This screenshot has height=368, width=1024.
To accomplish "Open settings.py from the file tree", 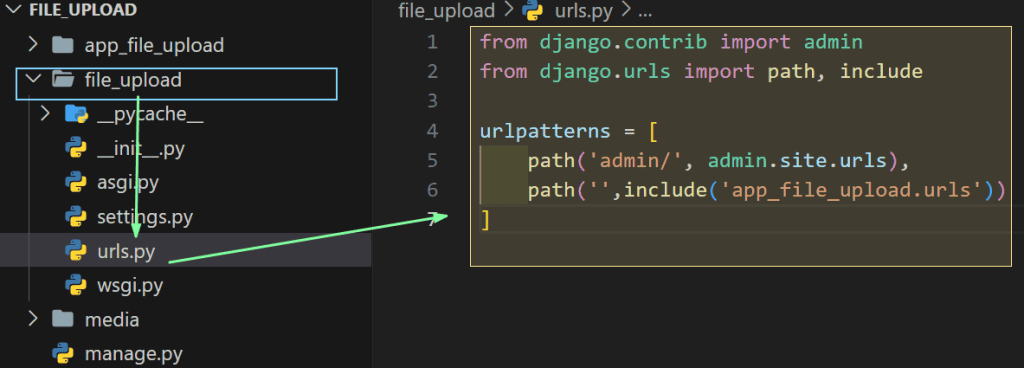I will tap(144, 217).
